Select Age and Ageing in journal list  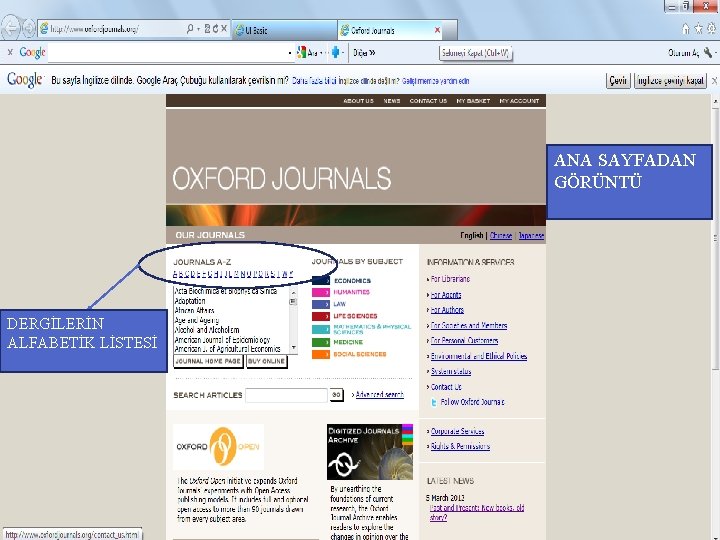[x=197, y=321]
